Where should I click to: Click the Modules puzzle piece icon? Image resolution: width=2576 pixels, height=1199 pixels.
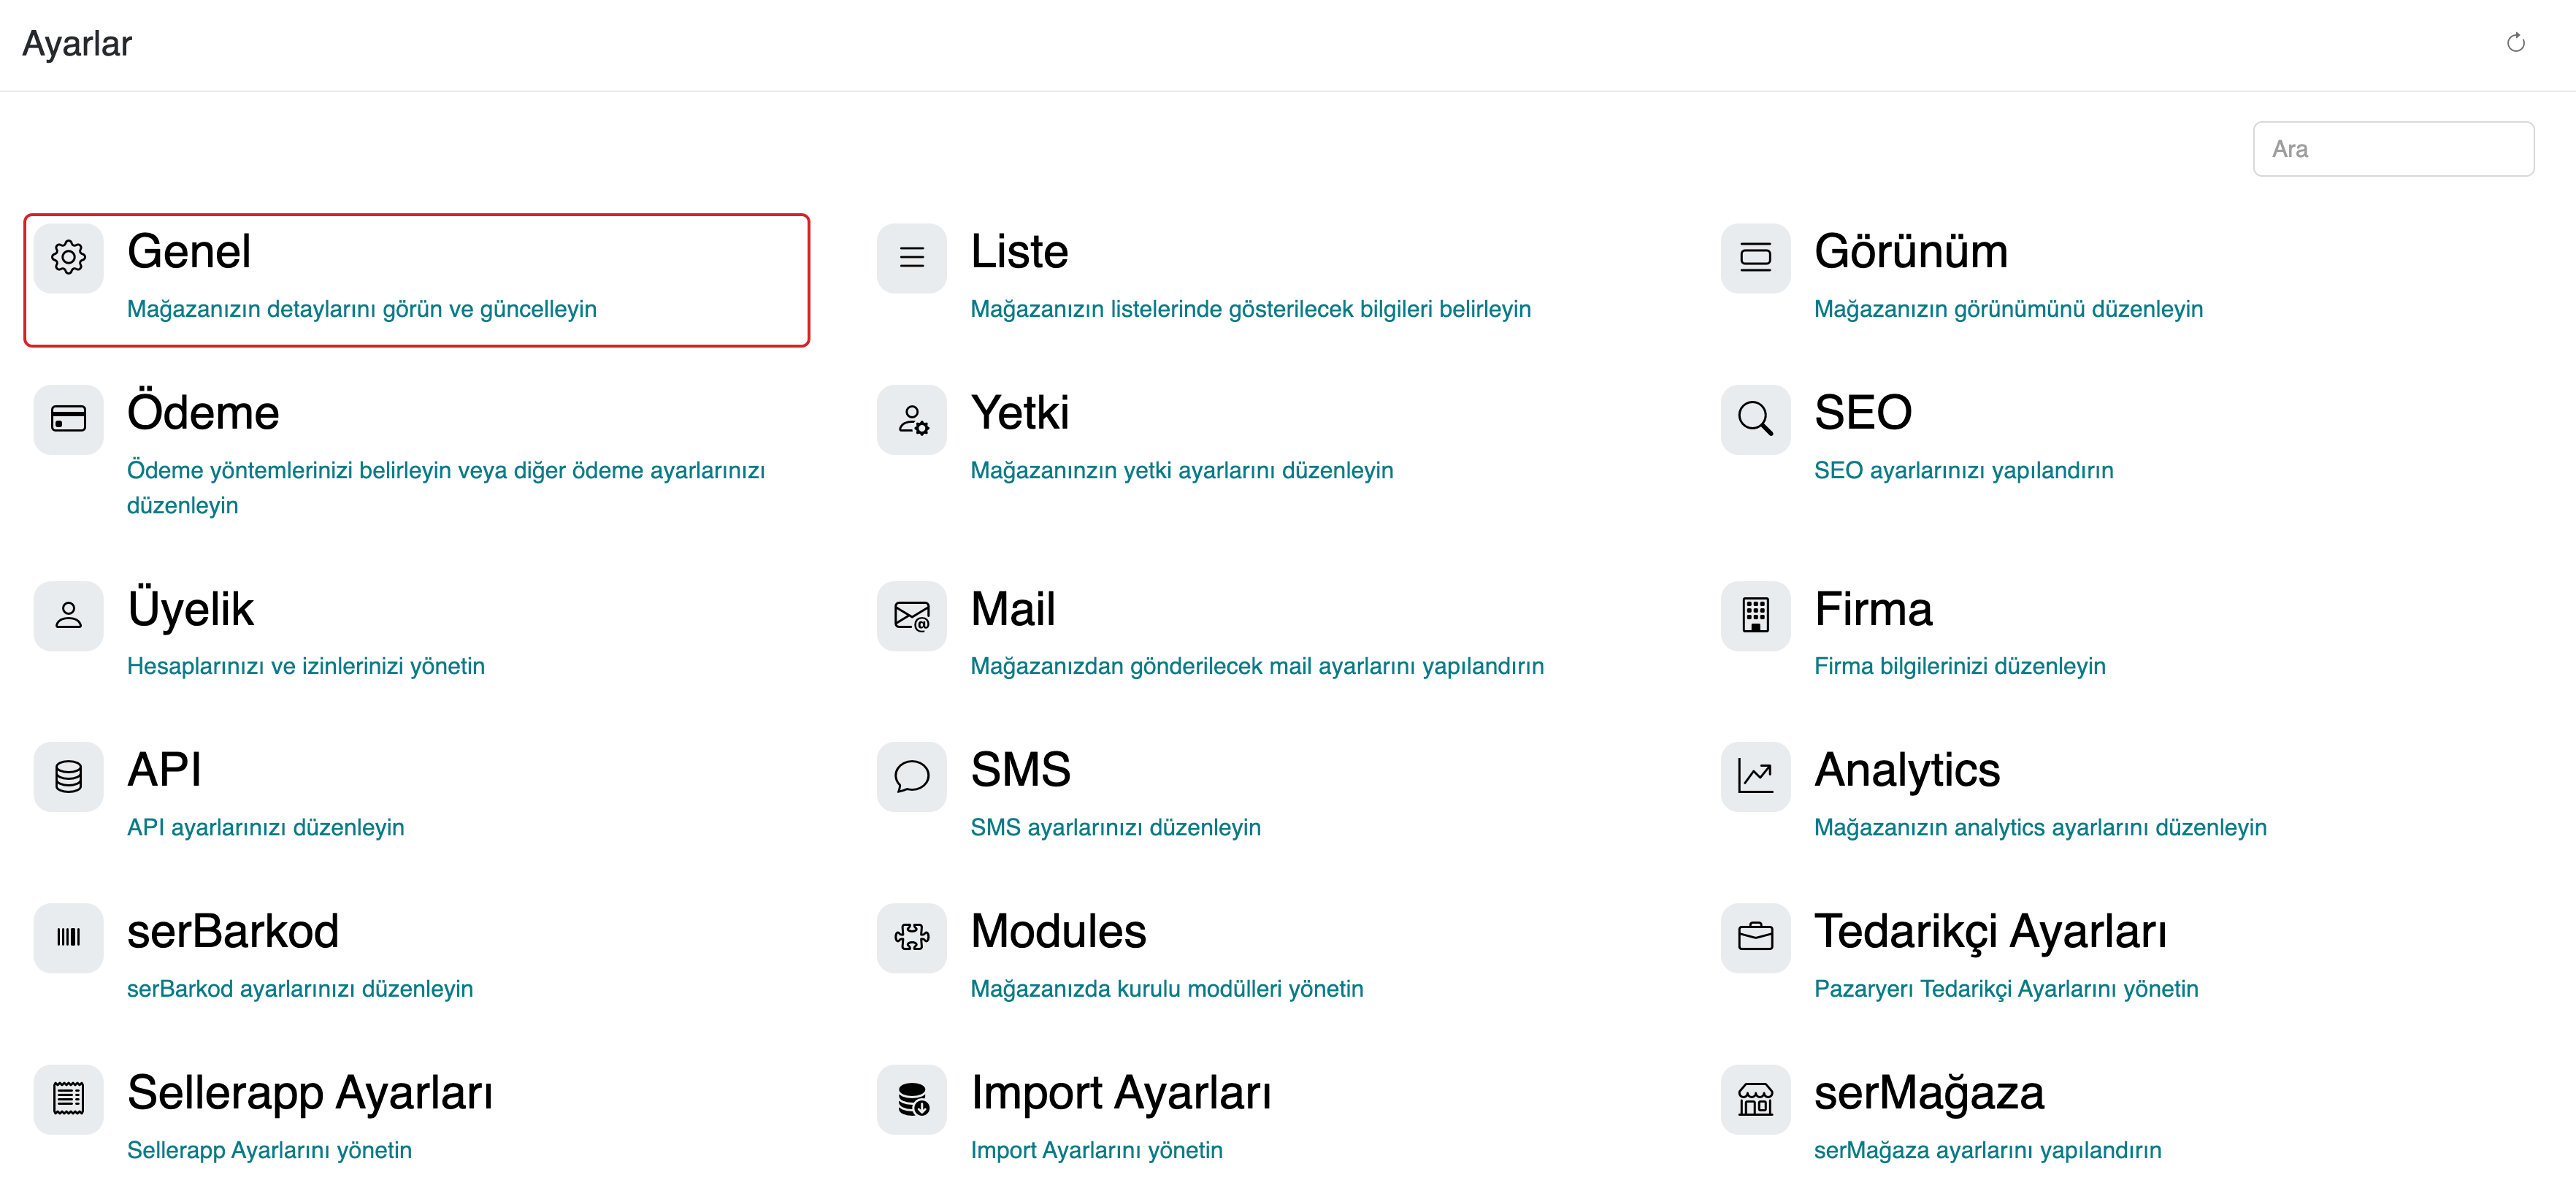911,938
